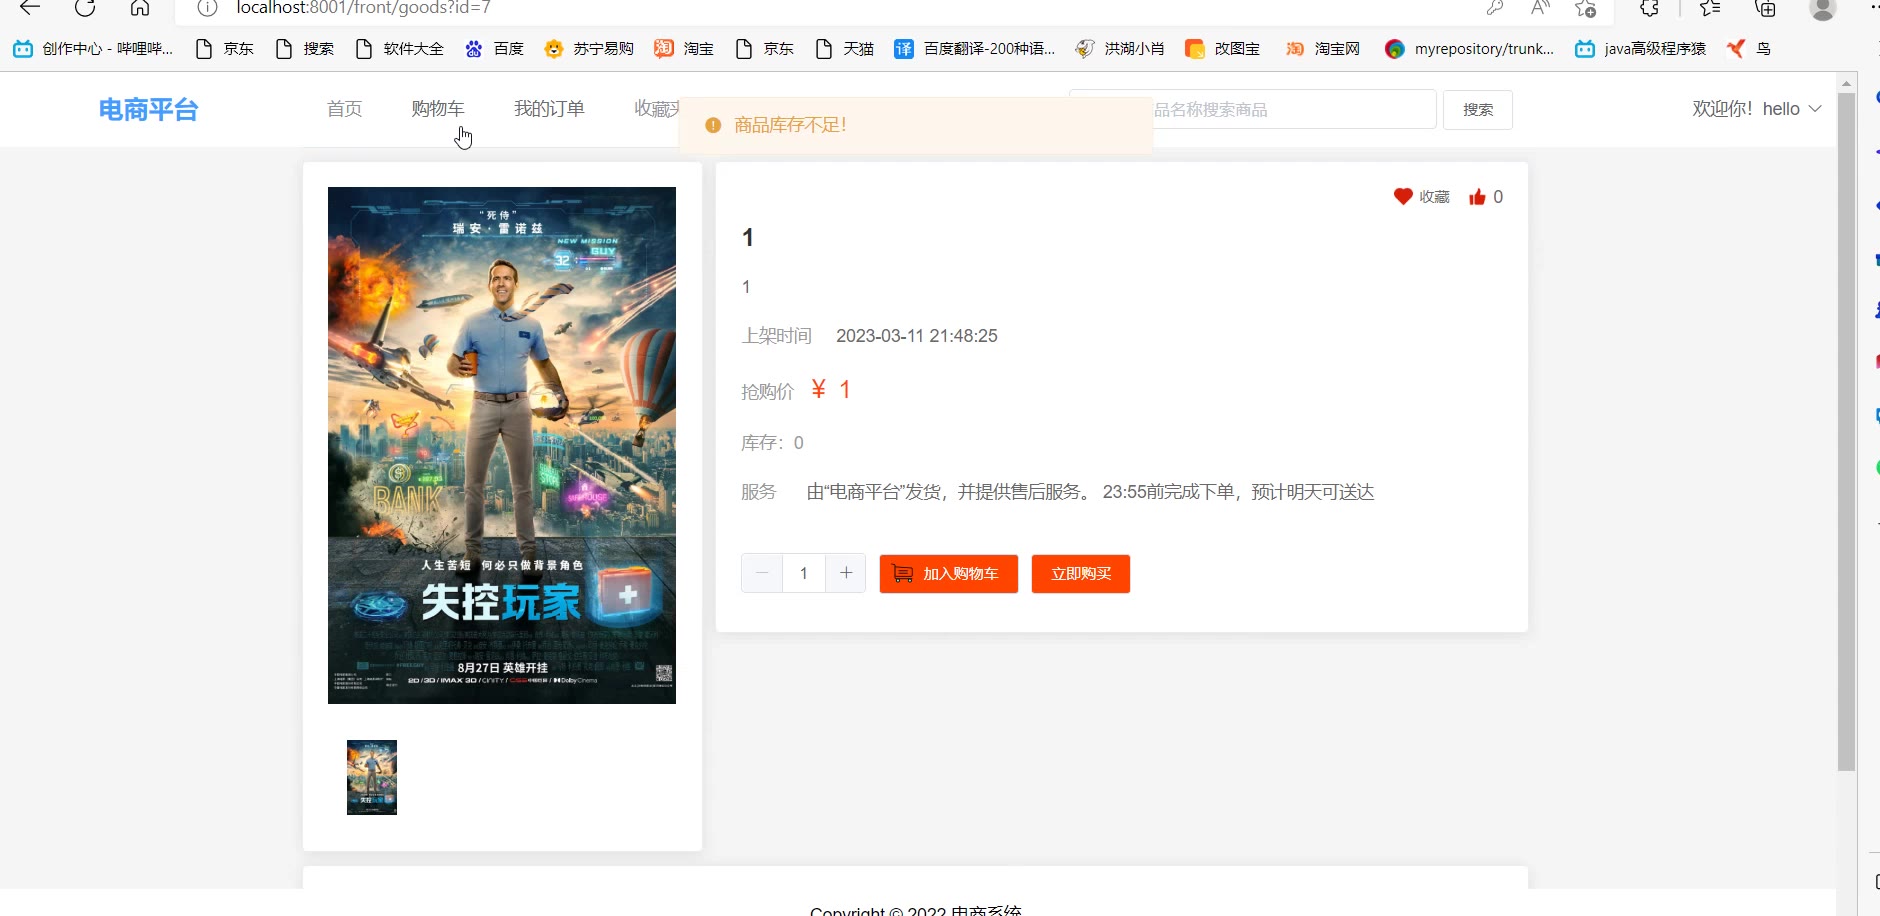Click the page vertical scrollbar

coord(1847,430)
